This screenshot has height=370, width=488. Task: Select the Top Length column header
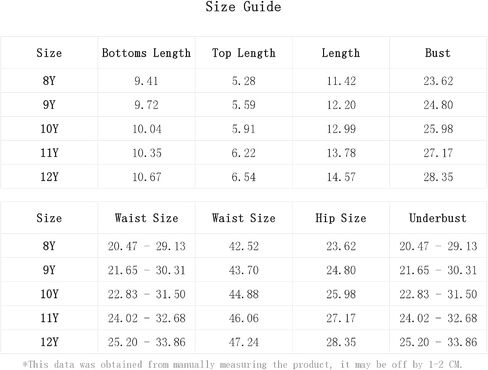click(x=244, y=53)
